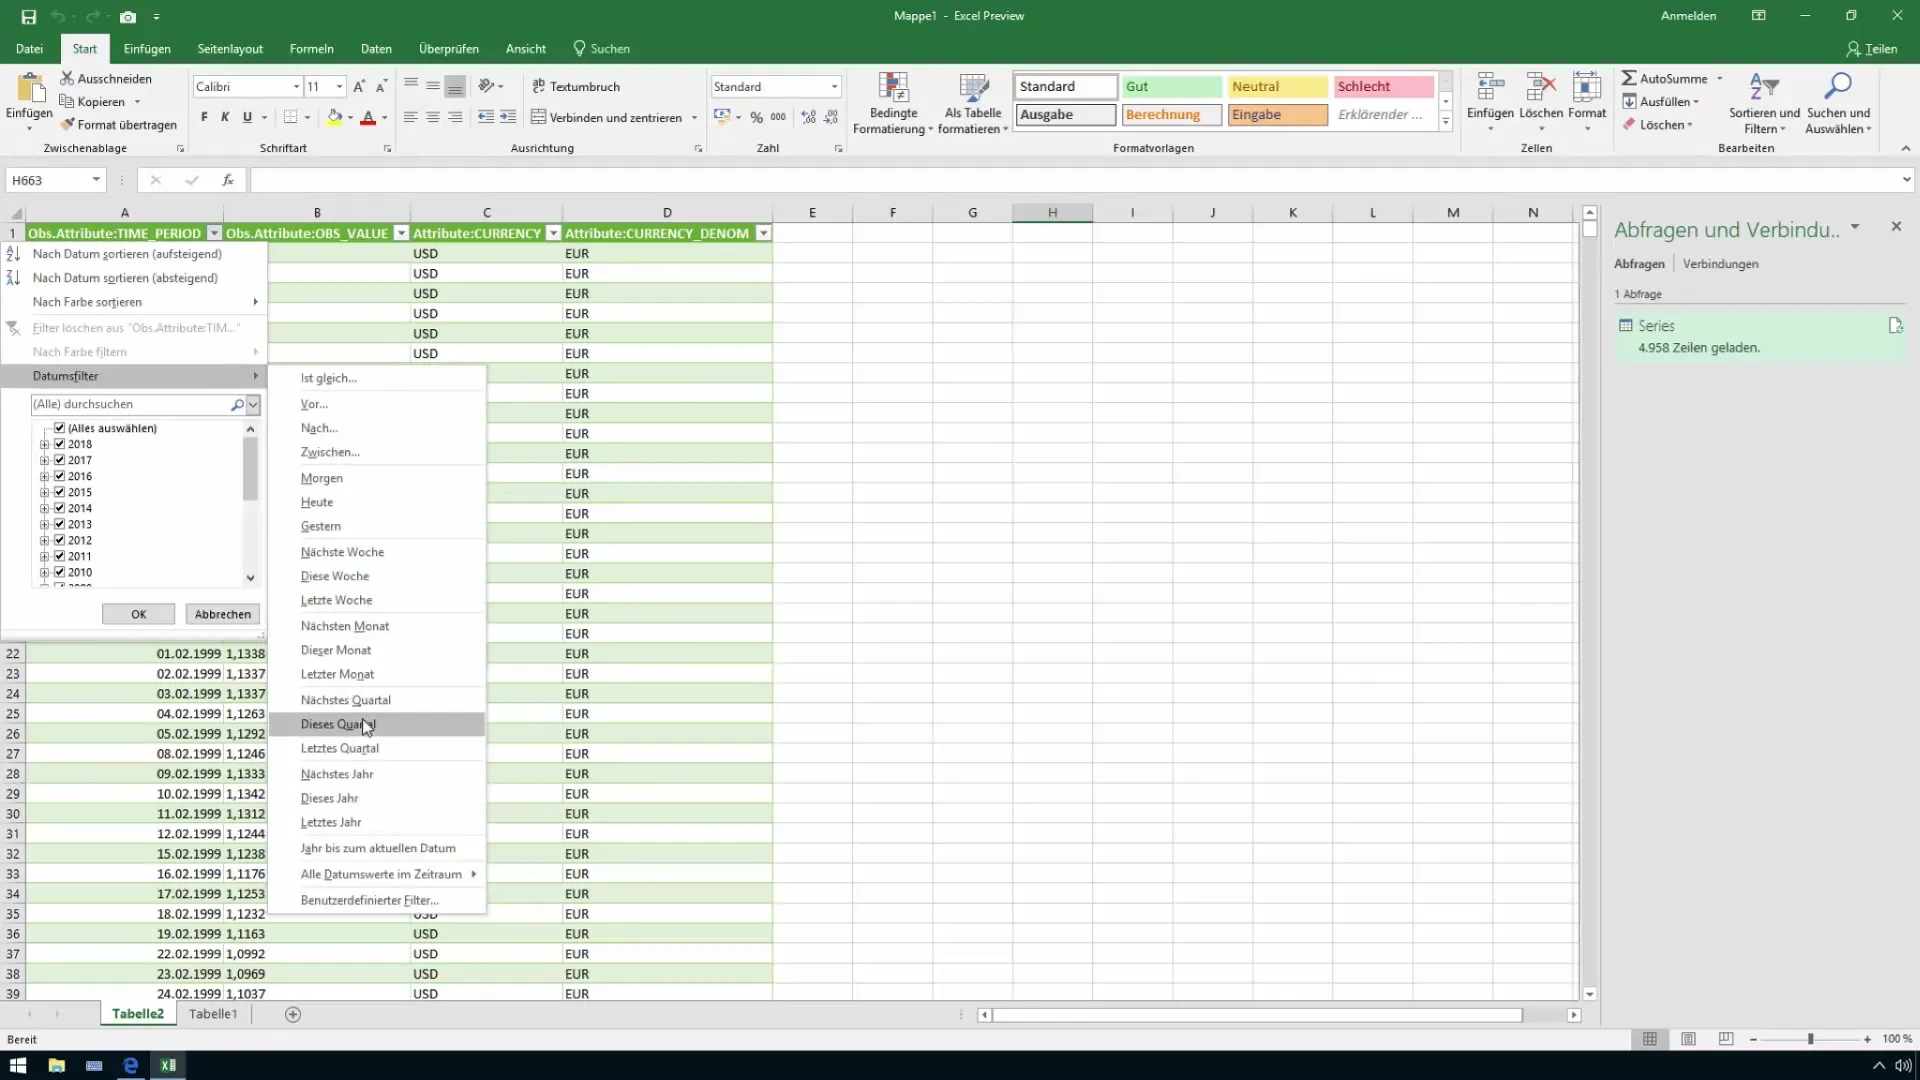The width and height of the screenshot is (1920, 1080).
Task: Toggle italic formatting (K)
Action: [x=225, y=117]
